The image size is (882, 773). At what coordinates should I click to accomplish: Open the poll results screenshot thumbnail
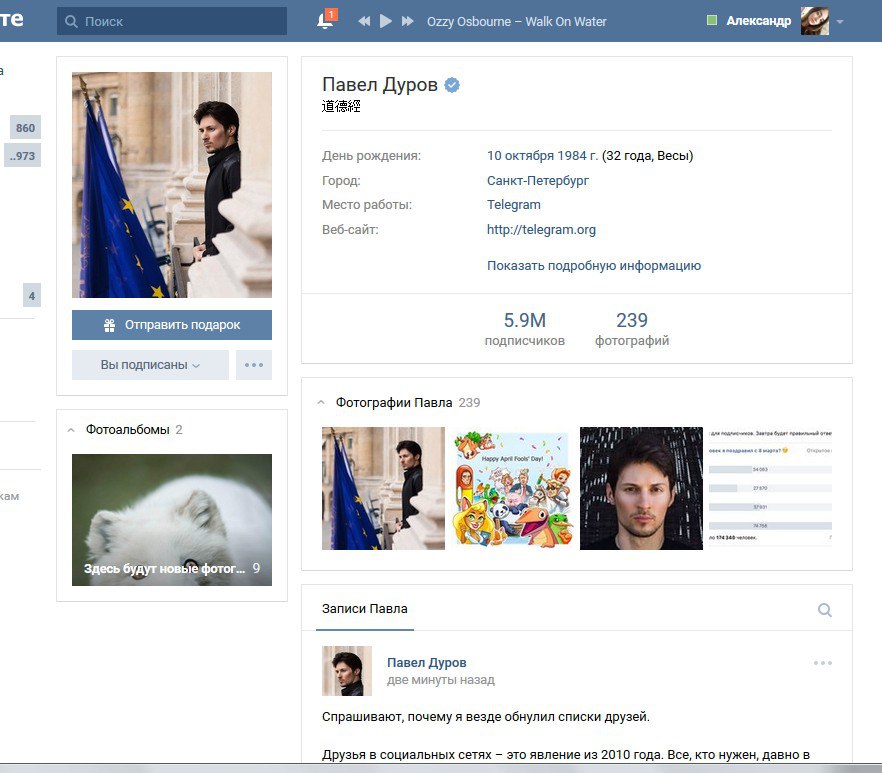[770, 488]
